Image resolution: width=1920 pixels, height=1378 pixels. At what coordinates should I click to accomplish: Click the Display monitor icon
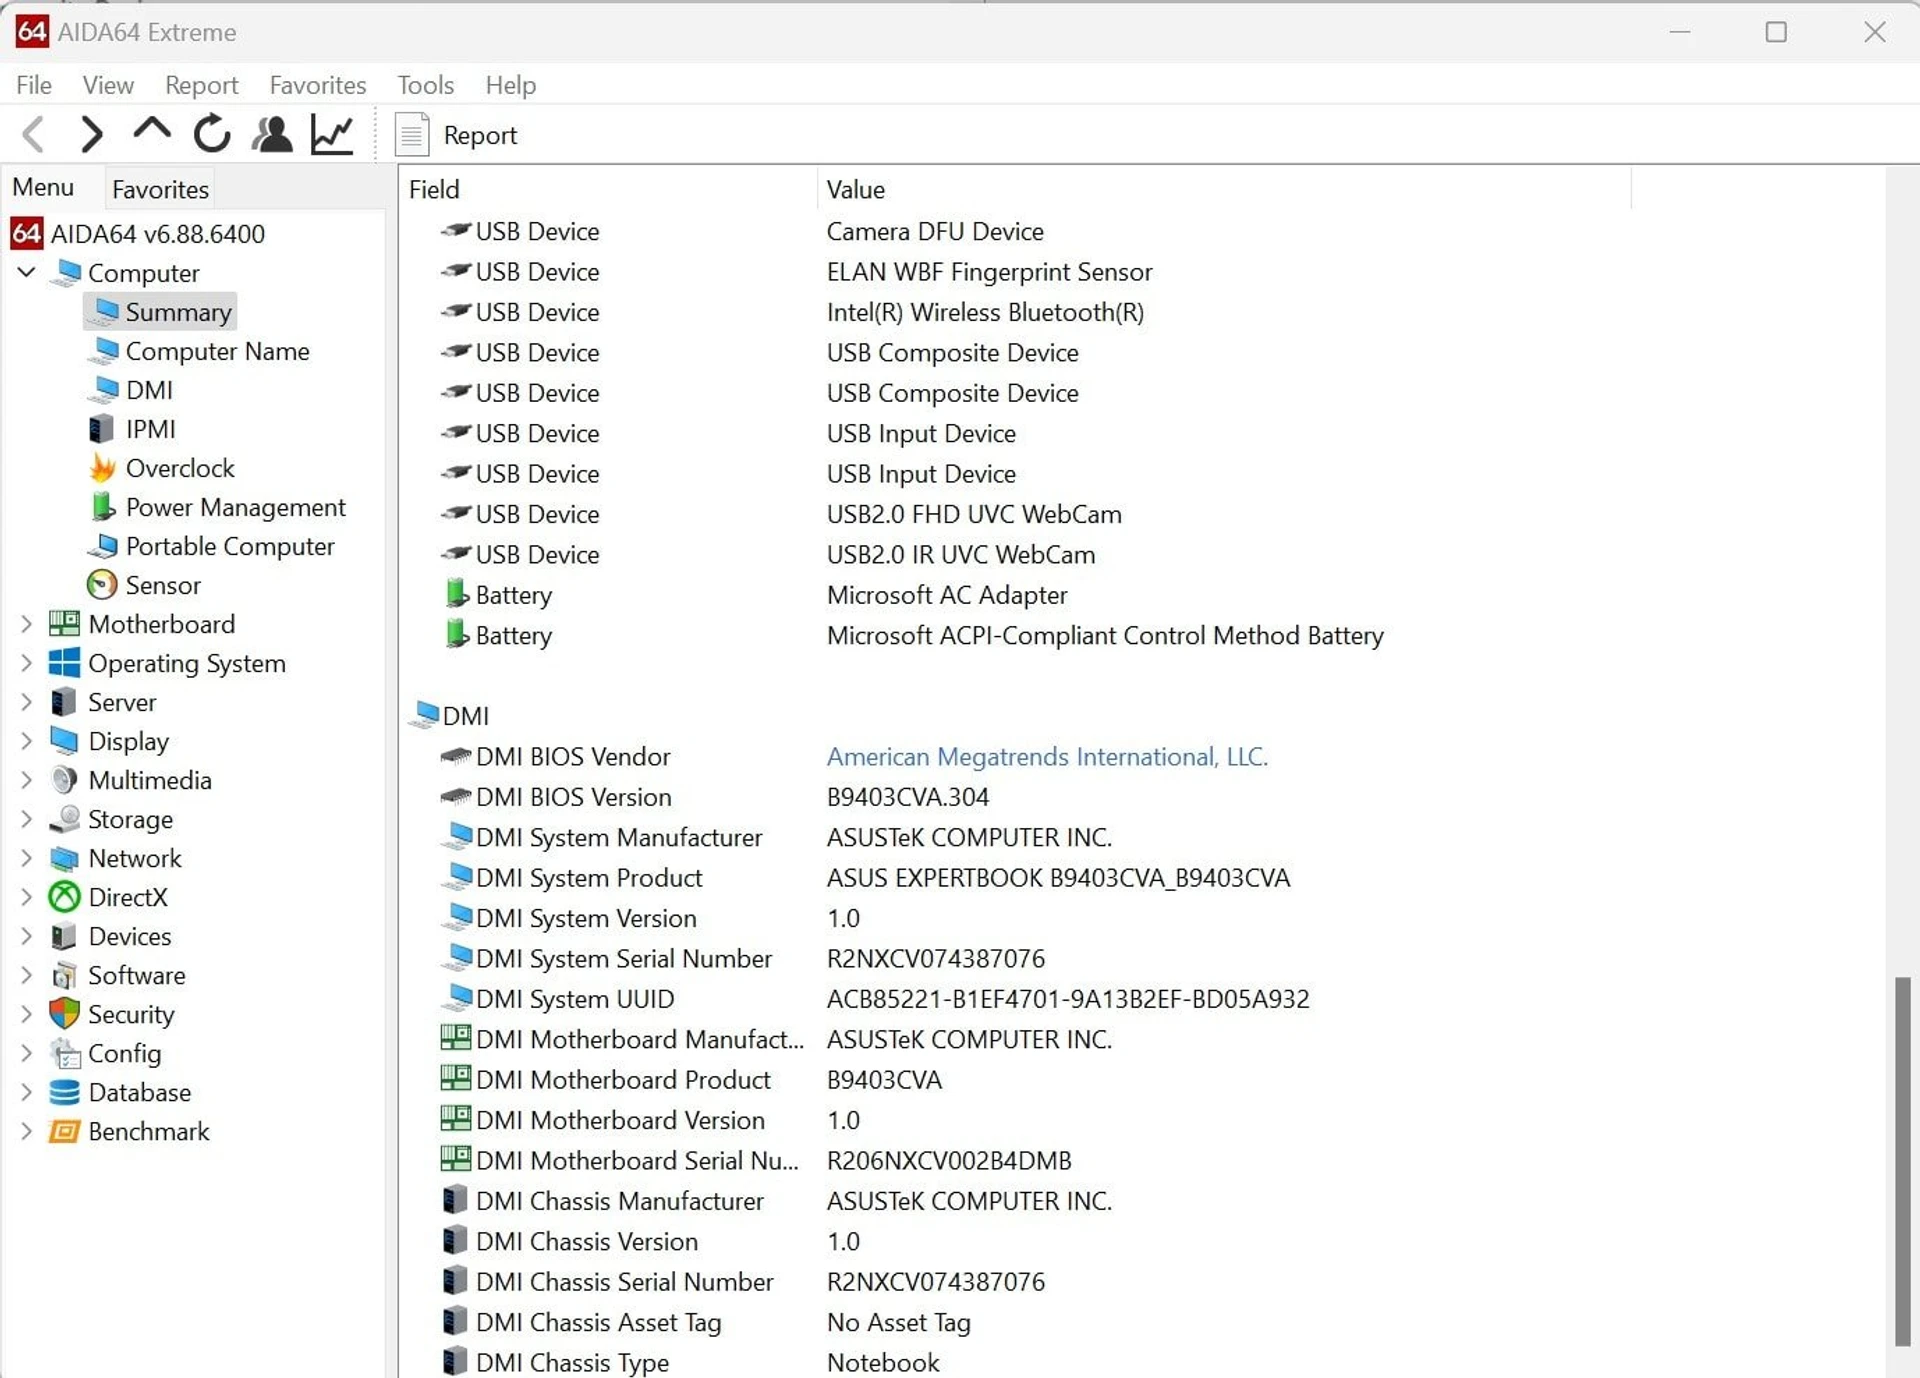[64, 741]
